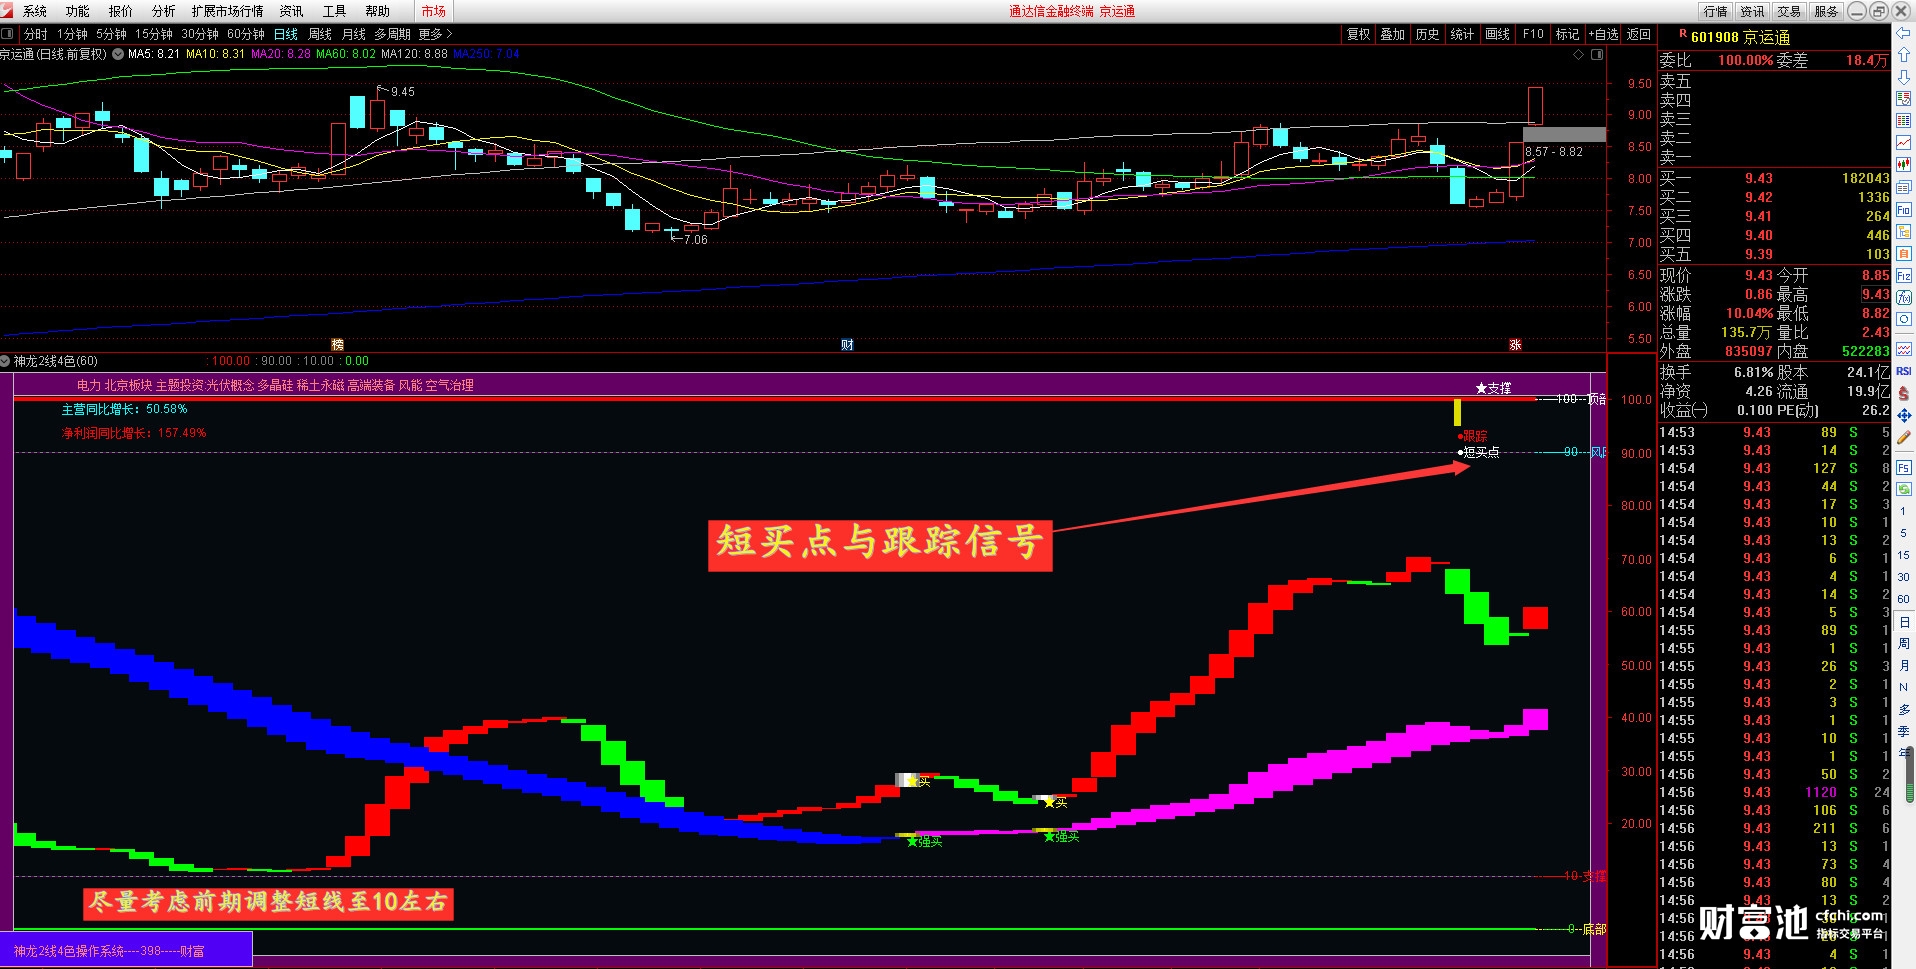The height and width of the screenshot is (969, 1916).
Task: Open the 报价 menu
Action: [121, 11]
